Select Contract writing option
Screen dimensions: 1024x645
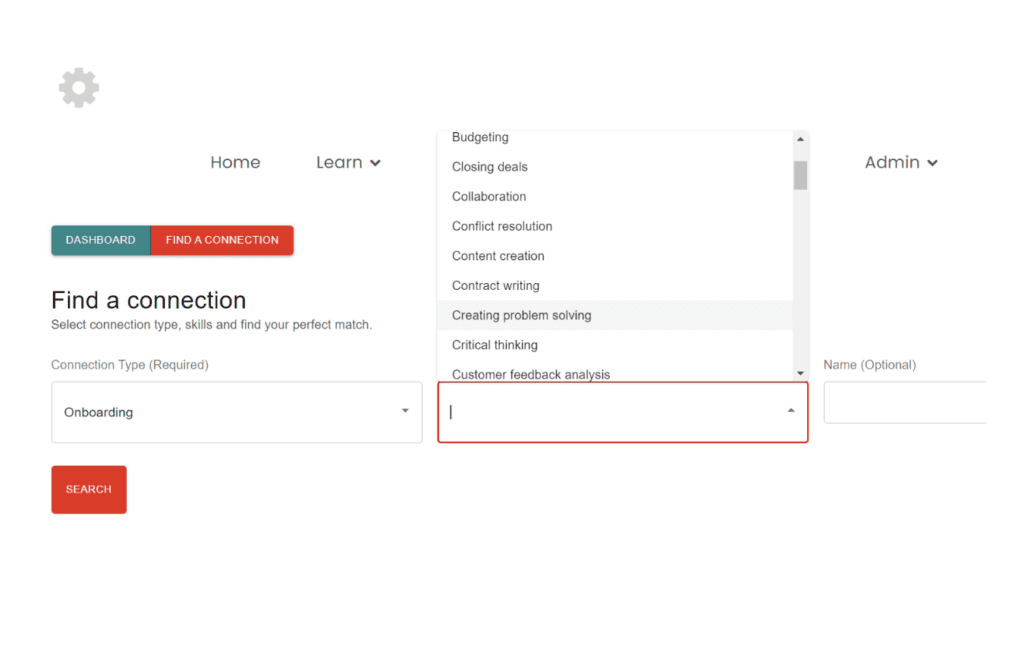(615, 285)
